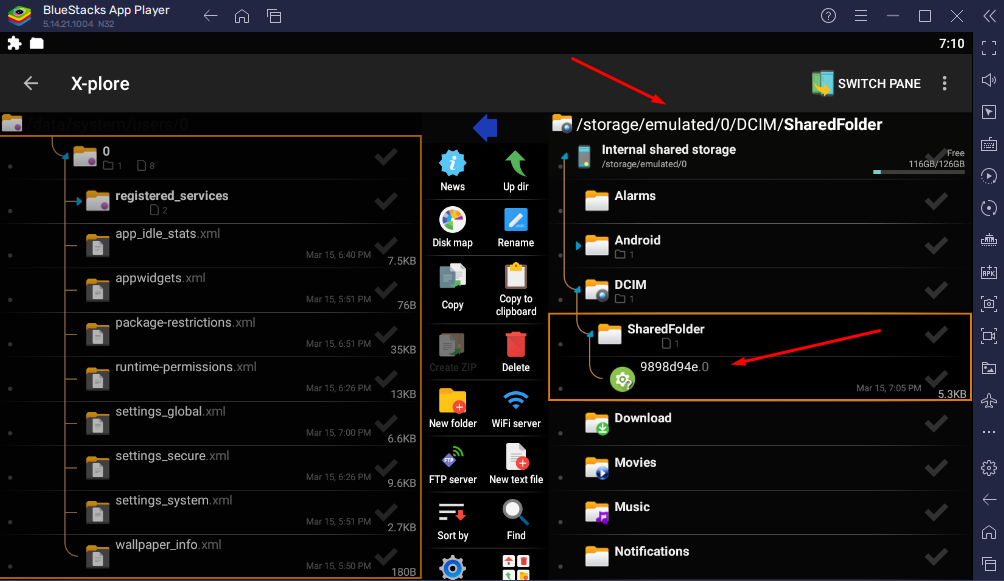Open the Notifications folder

coord(760,557)
